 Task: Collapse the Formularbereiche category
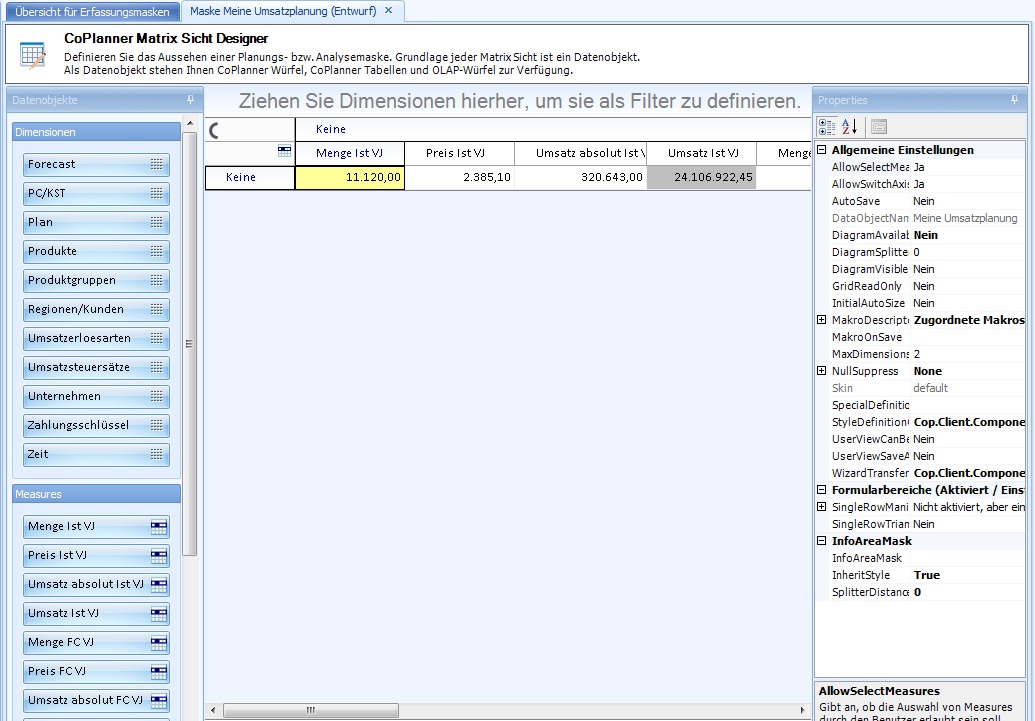click(822, 489)
